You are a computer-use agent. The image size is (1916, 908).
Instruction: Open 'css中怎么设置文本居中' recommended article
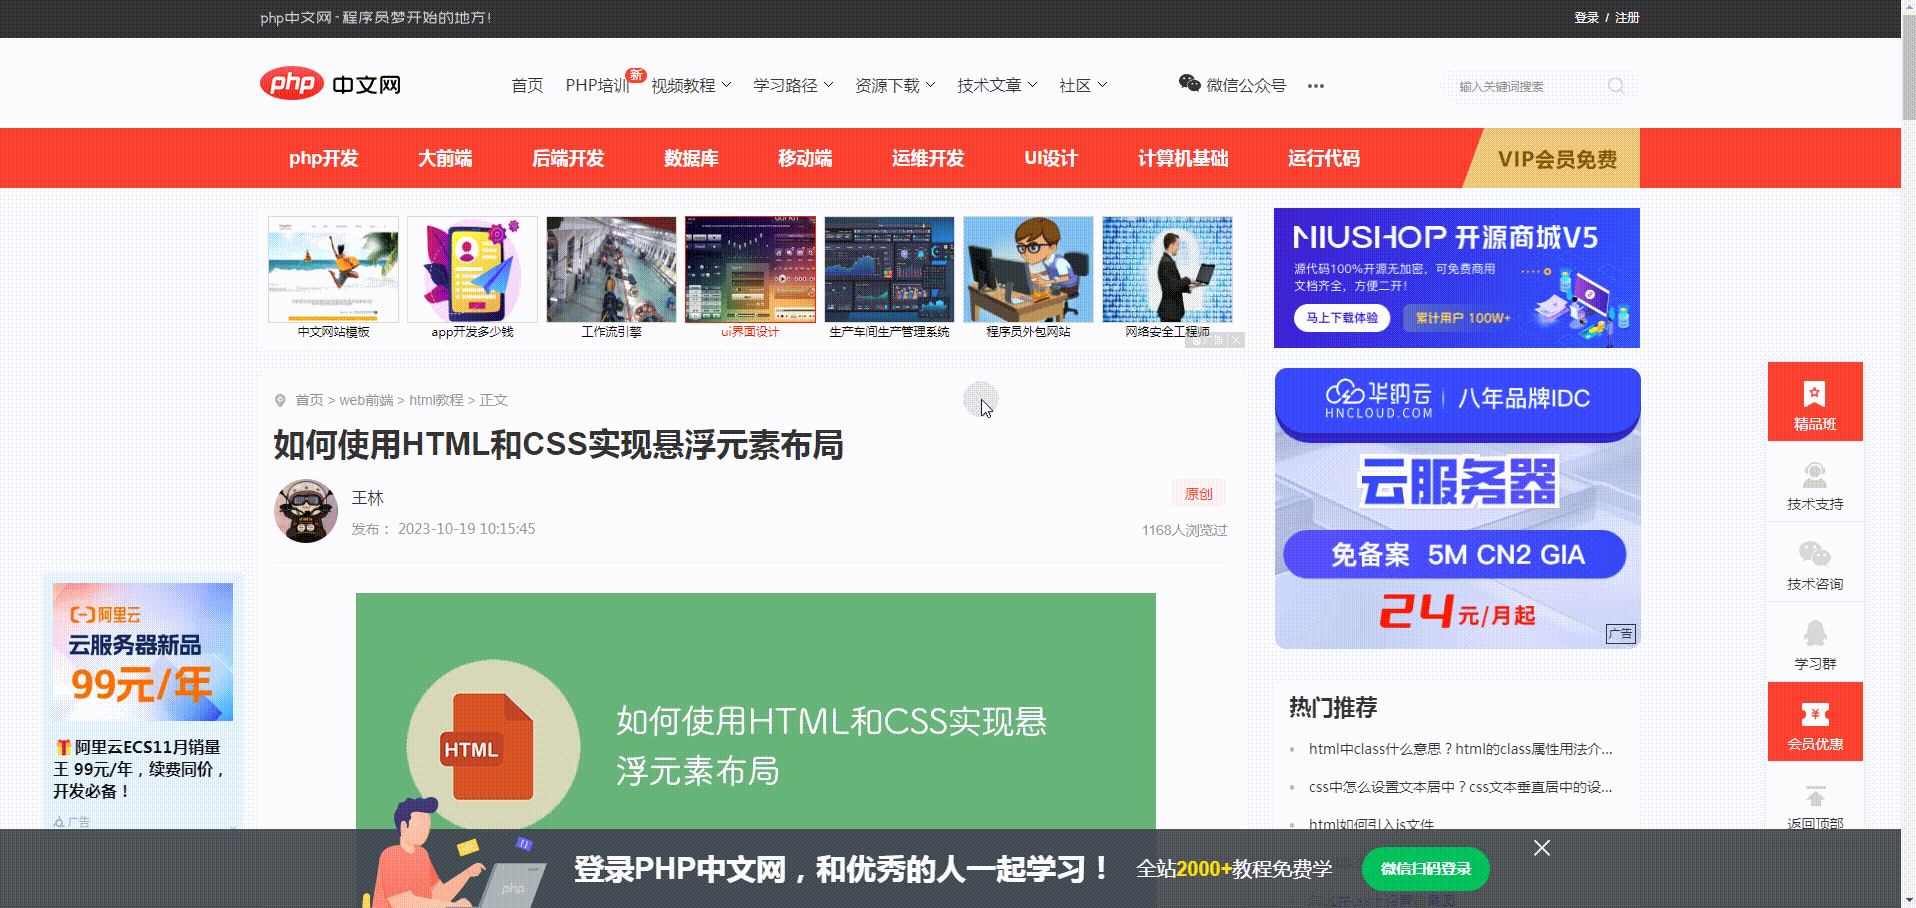[x=1460, y=787]
